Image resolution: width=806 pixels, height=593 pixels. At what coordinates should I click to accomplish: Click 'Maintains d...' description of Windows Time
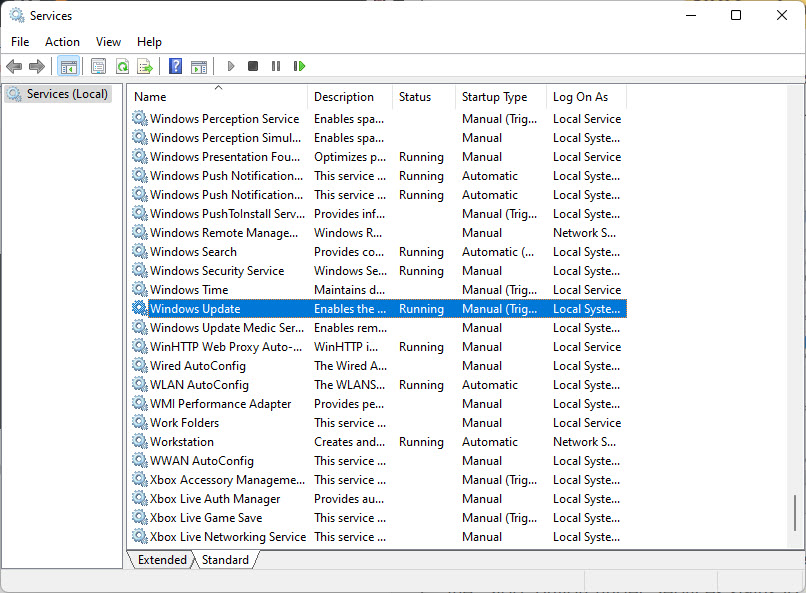[350, 290]
